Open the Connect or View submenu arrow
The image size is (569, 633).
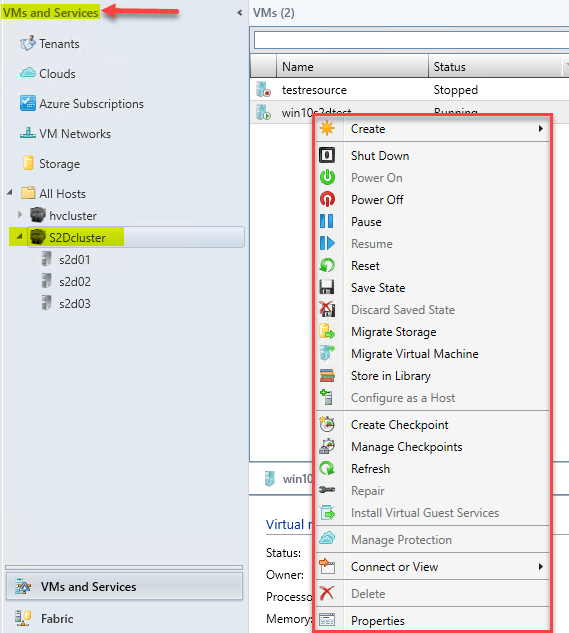tap(540, 566)
